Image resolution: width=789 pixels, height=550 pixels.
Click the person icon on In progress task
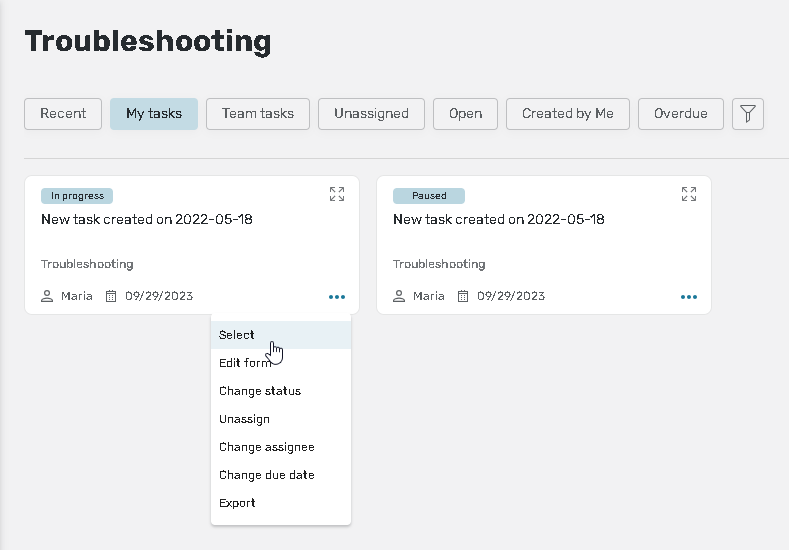[x=47, y=296]
